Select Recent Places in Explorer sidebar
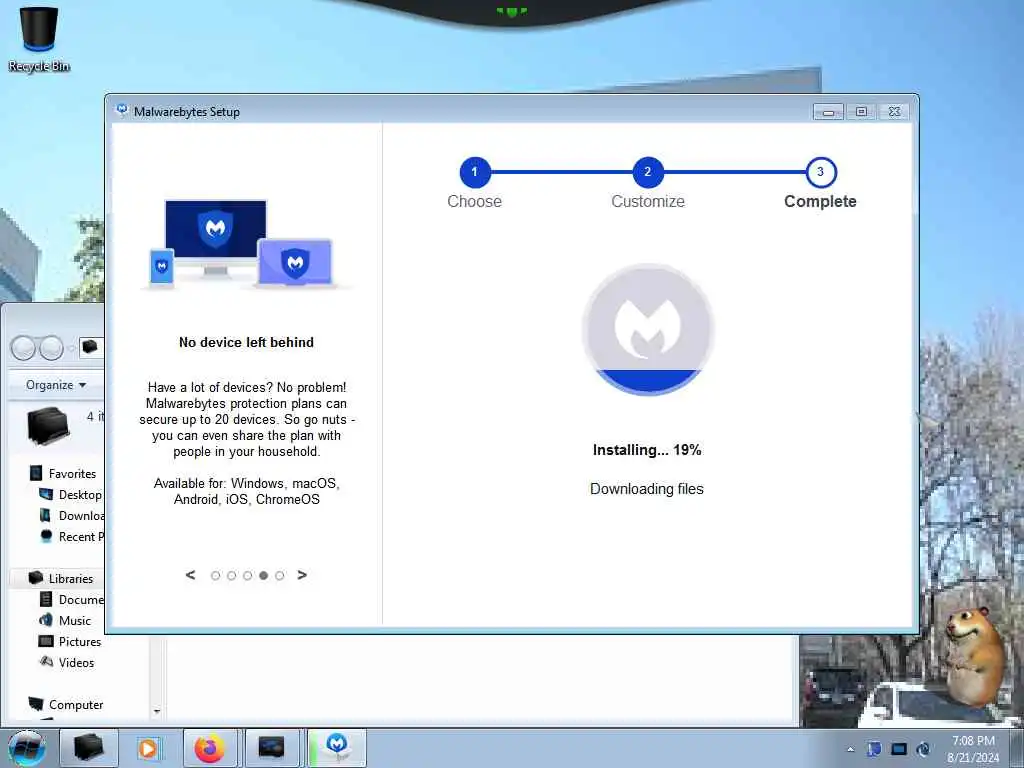The width and height of the screenshot is (1024, 768). (x=71, y=536)
